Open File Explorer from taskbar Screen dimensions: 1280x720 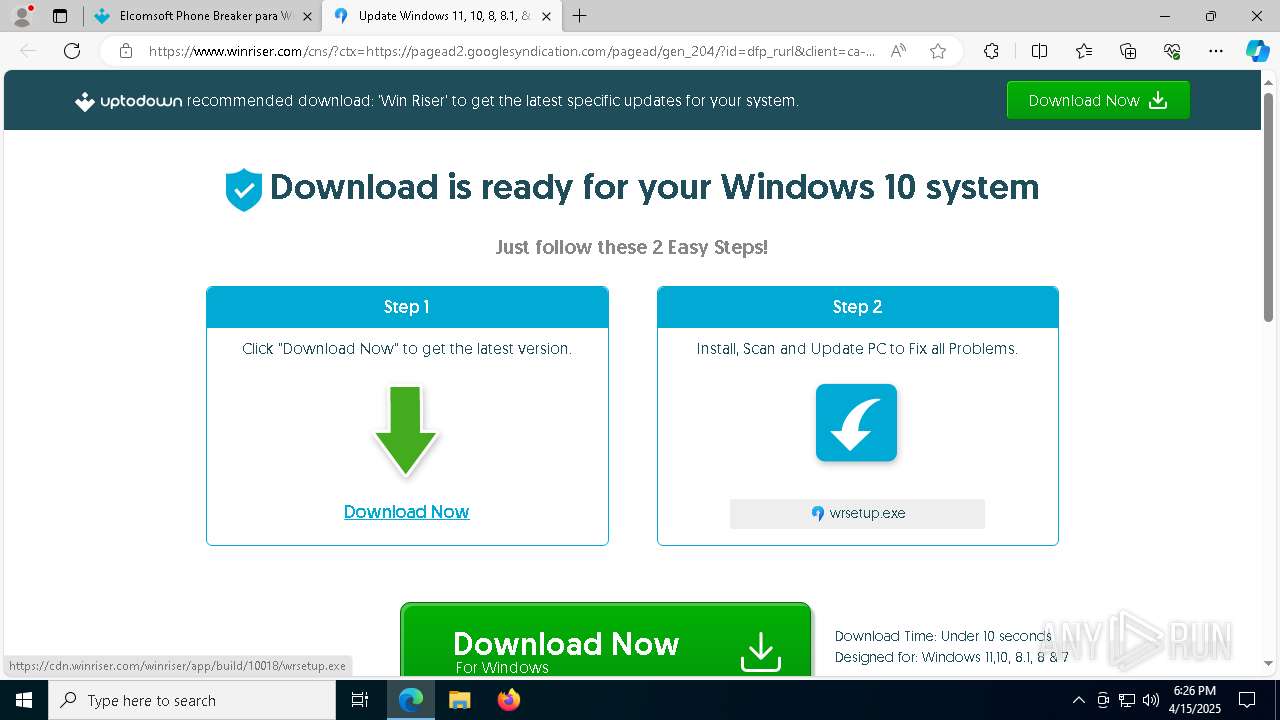[459, 700]
